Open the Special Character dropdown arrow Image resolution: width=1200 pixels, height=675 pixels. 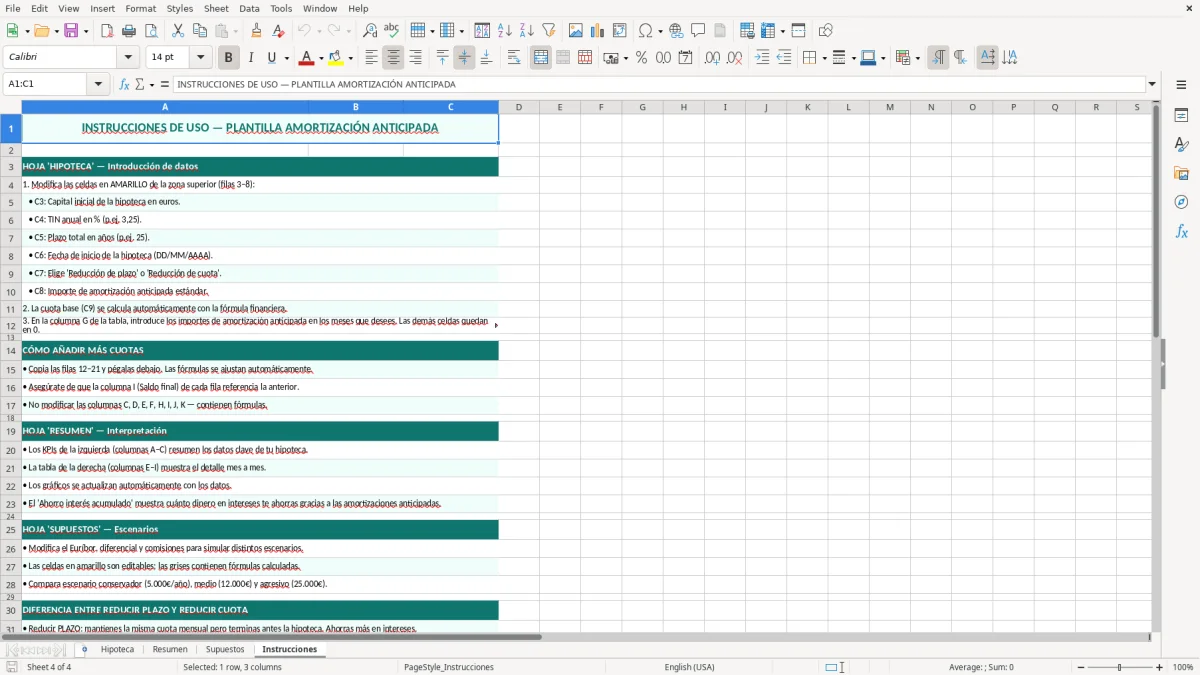tap(660, 31)
